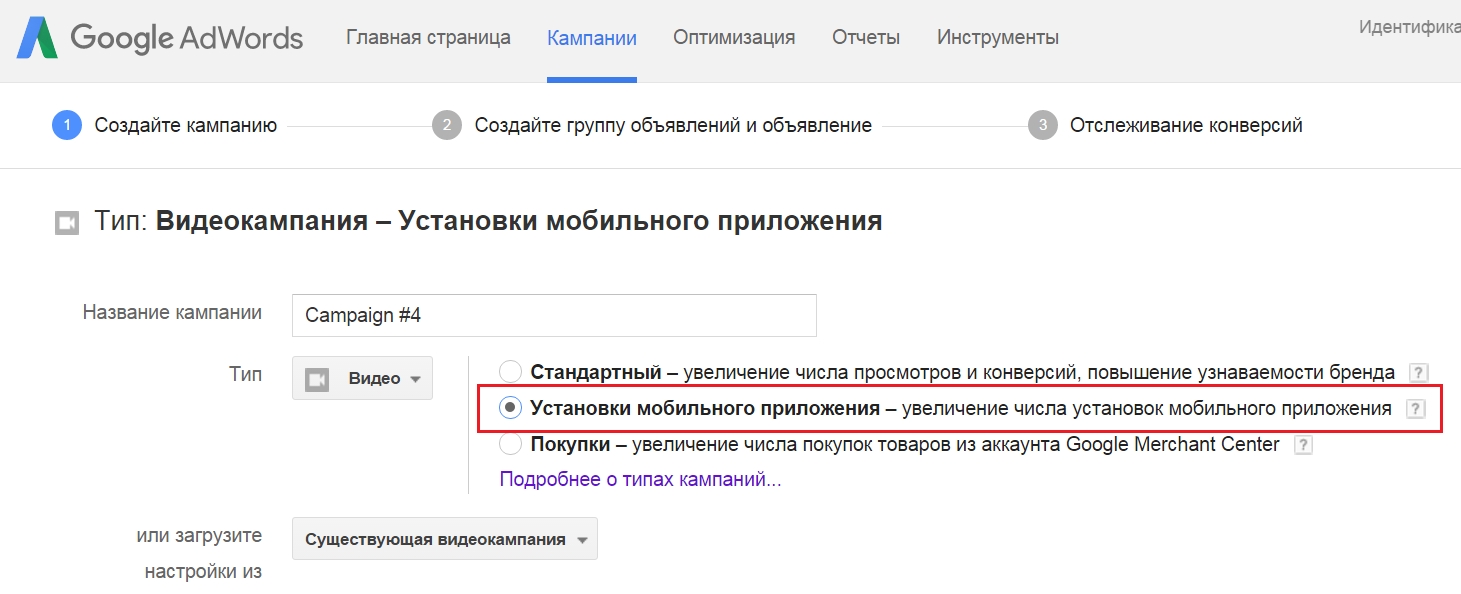
Task: Select the Покупки radio button
Action: click(511, 444)
